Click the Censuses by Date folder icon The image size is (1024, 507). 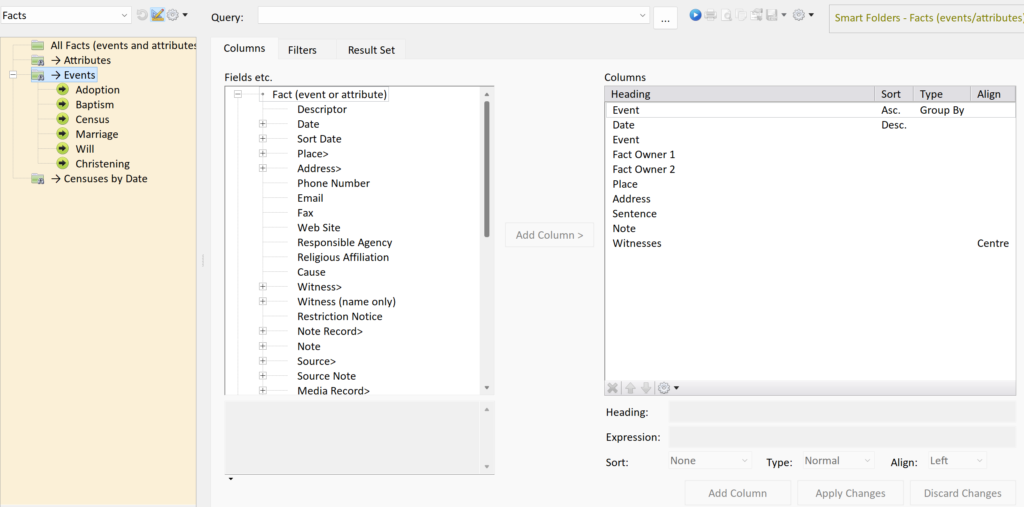pos(38,179)
